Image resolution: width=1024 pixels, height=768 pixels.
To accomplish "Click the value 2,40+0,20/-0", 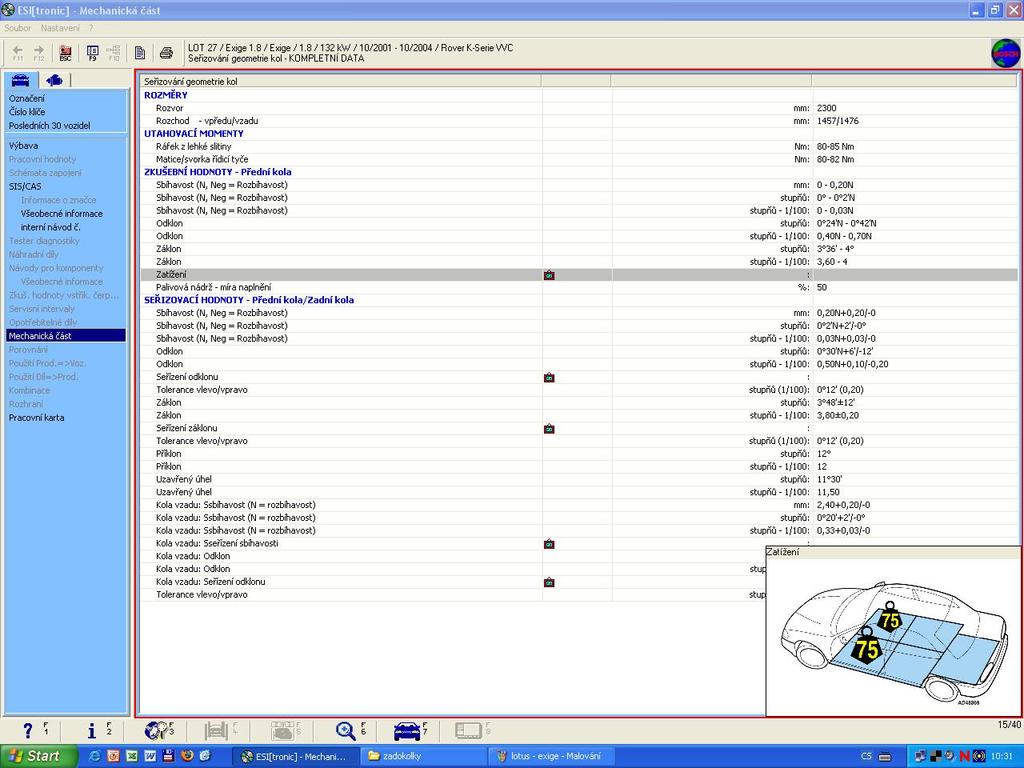I will [x=843, y=505].
